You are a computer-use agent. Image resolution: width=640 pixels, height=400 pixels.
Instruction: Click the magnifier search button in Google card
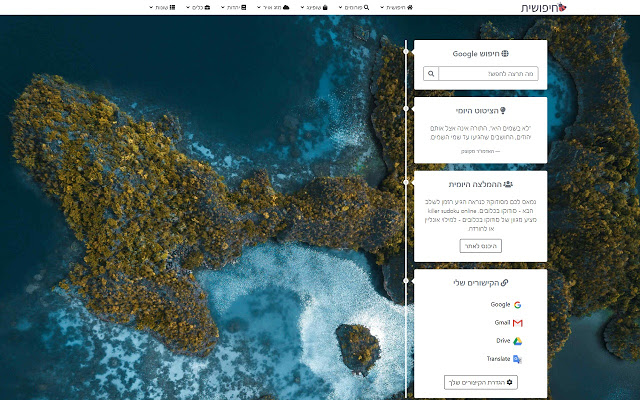(x=431, y=74)
